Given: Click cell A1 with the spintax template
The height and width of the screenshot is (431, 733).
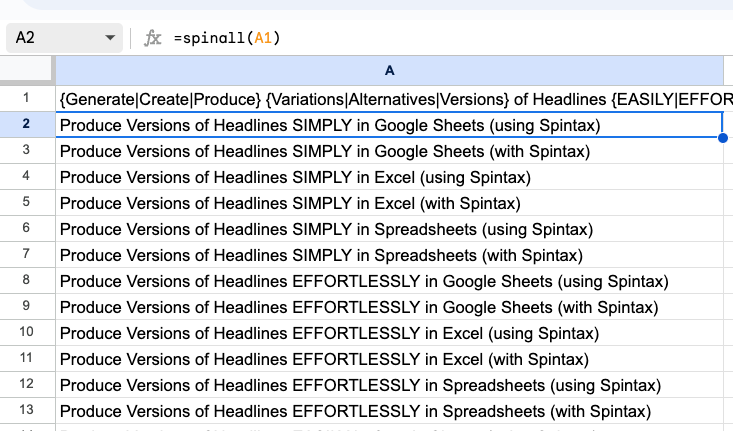Looking at the screenshot, I should (389, 99).
